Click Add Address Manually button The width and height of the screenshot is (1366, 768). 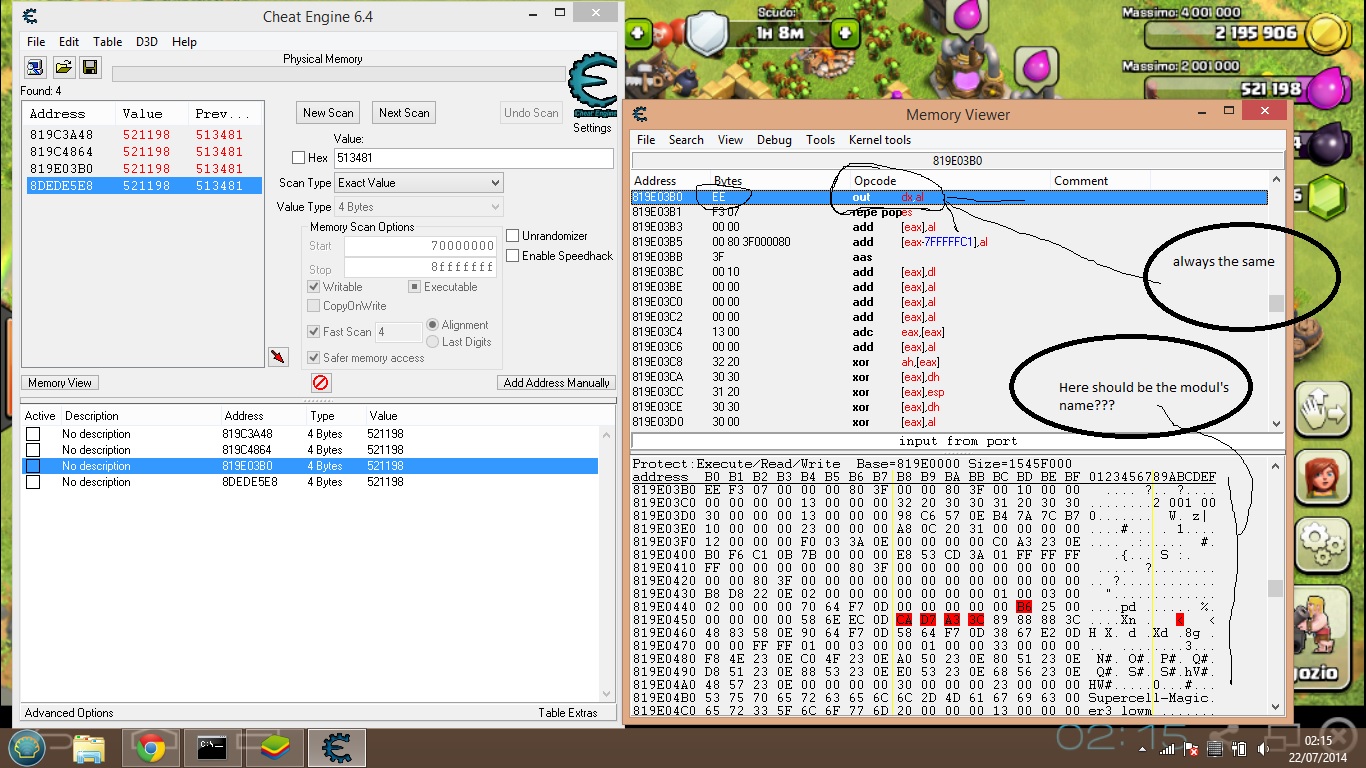click(556, 383)
